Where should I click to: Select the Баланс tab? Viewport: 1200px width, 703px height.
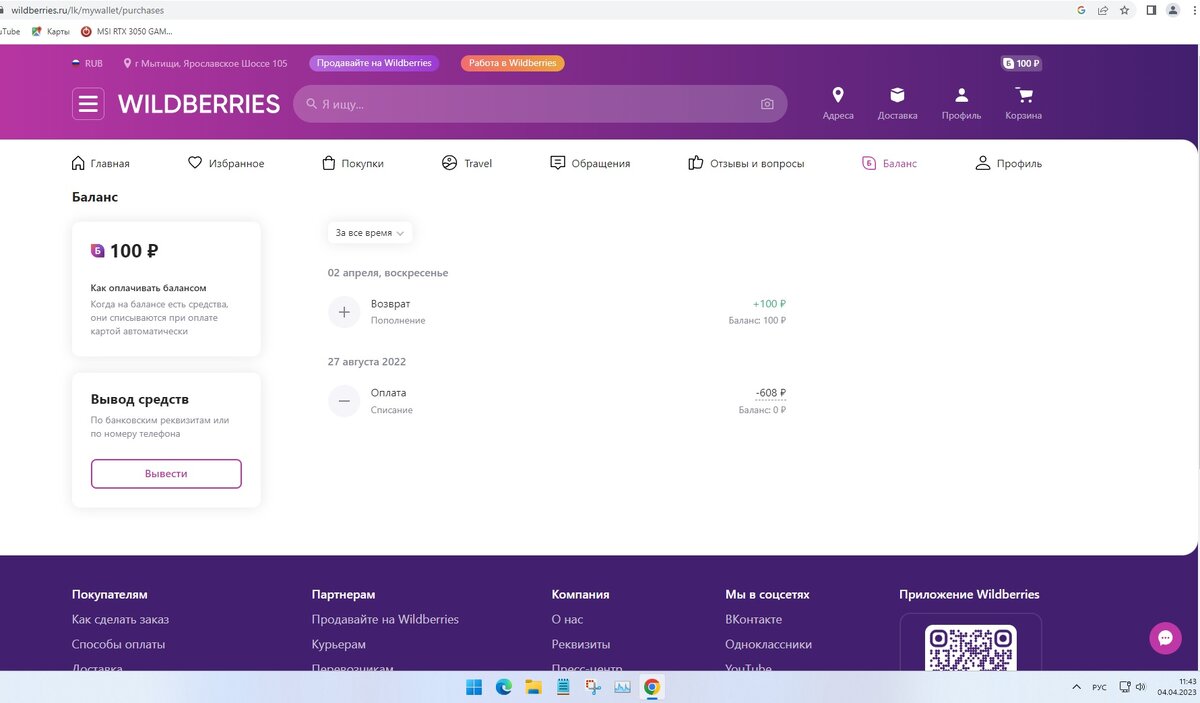click(889, 163)
